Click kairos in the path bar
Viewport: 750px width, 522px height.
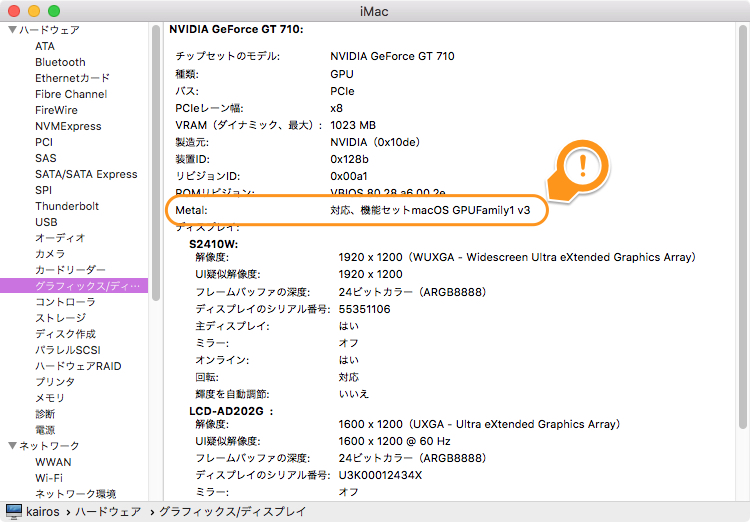[43, 511]
